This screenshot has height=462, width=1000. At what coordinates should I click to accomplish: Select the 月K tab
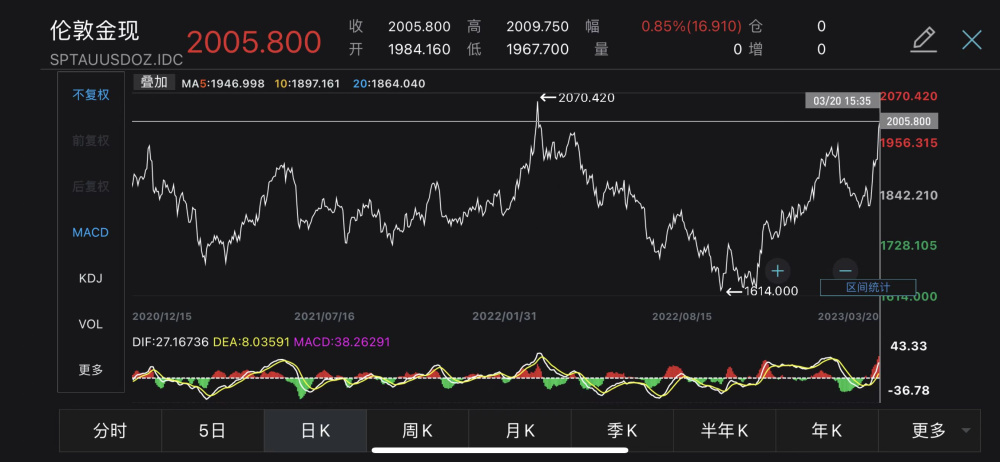(520, 431)
